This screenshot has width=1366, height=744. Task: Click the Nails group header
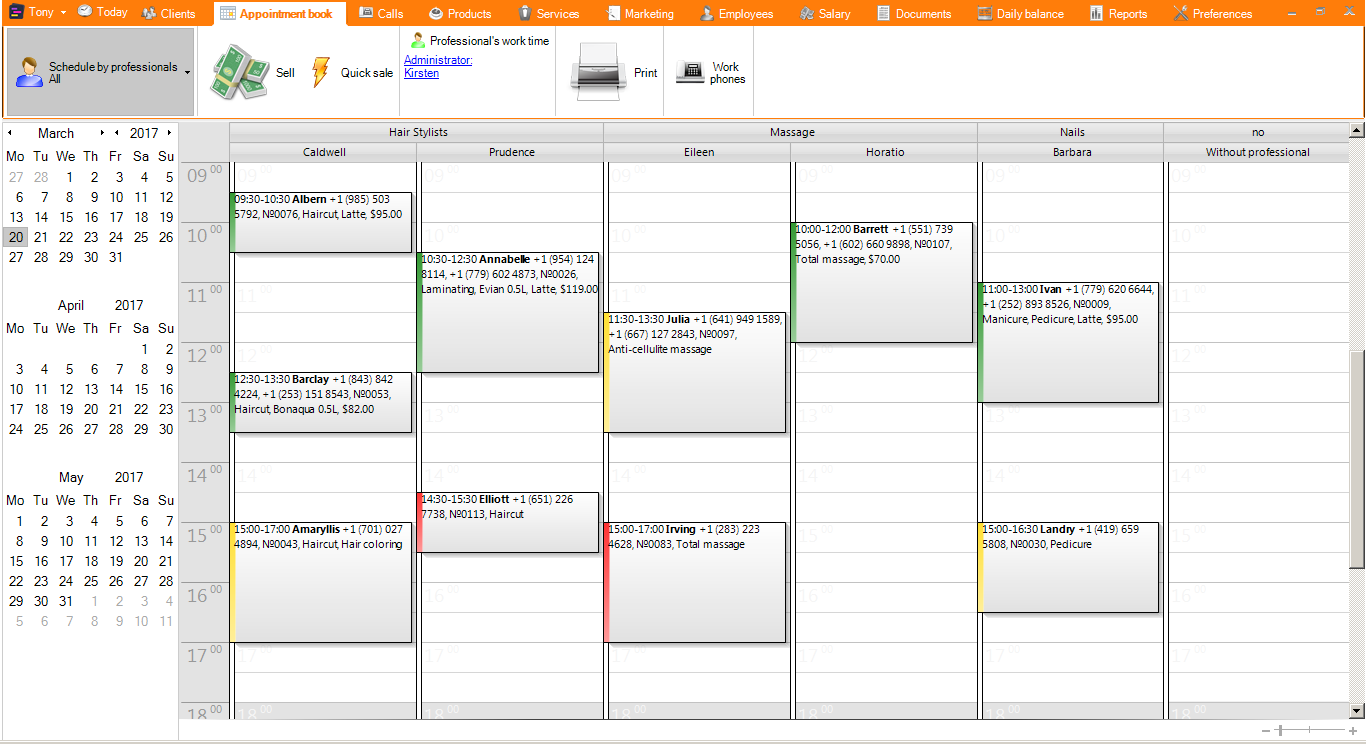(x=1071, y=132)
